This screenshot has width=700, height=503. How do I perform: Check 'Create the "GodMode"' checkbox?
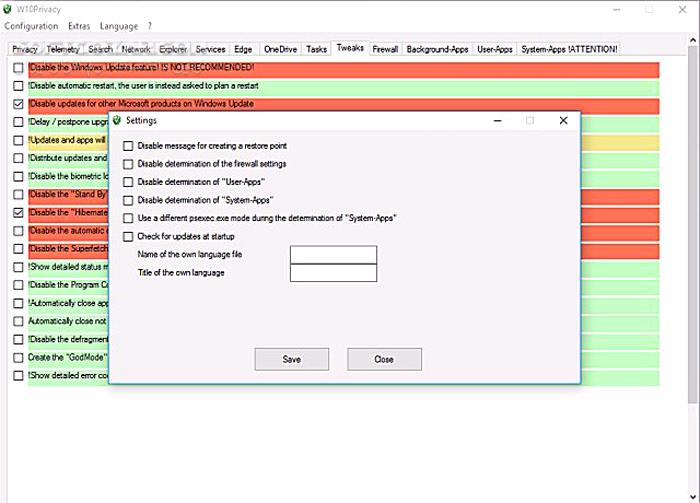tap(18, 358)
